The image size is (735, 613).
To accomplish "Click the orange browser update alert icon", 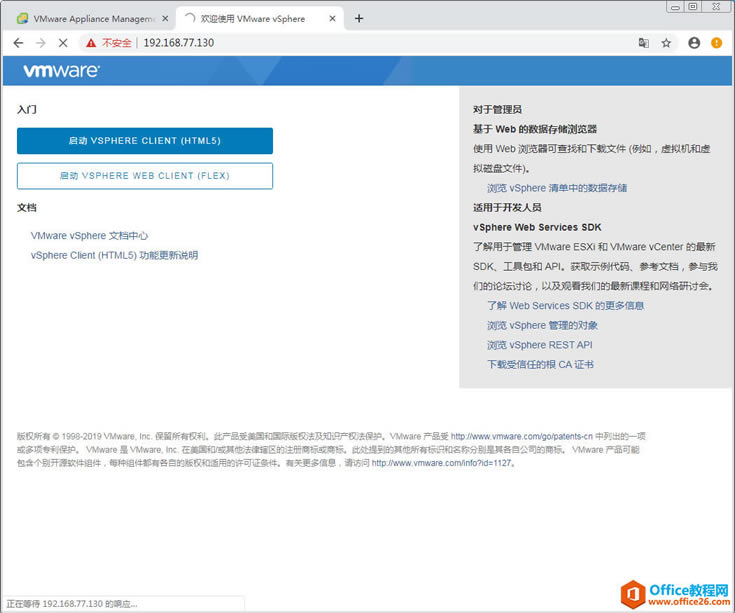I will [x=716, y=43].
